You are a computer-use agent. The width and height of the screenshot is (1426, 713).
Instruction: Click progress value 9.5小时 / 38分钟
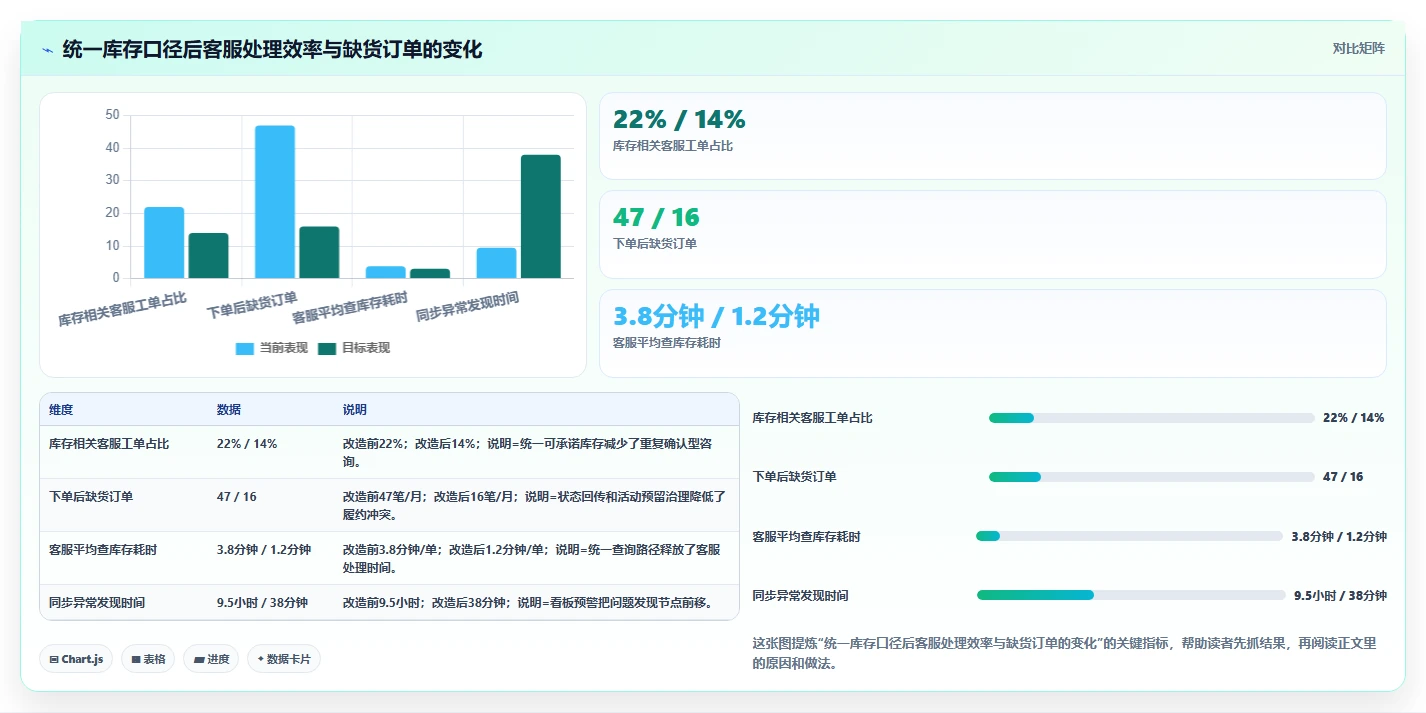[1340, 596]
